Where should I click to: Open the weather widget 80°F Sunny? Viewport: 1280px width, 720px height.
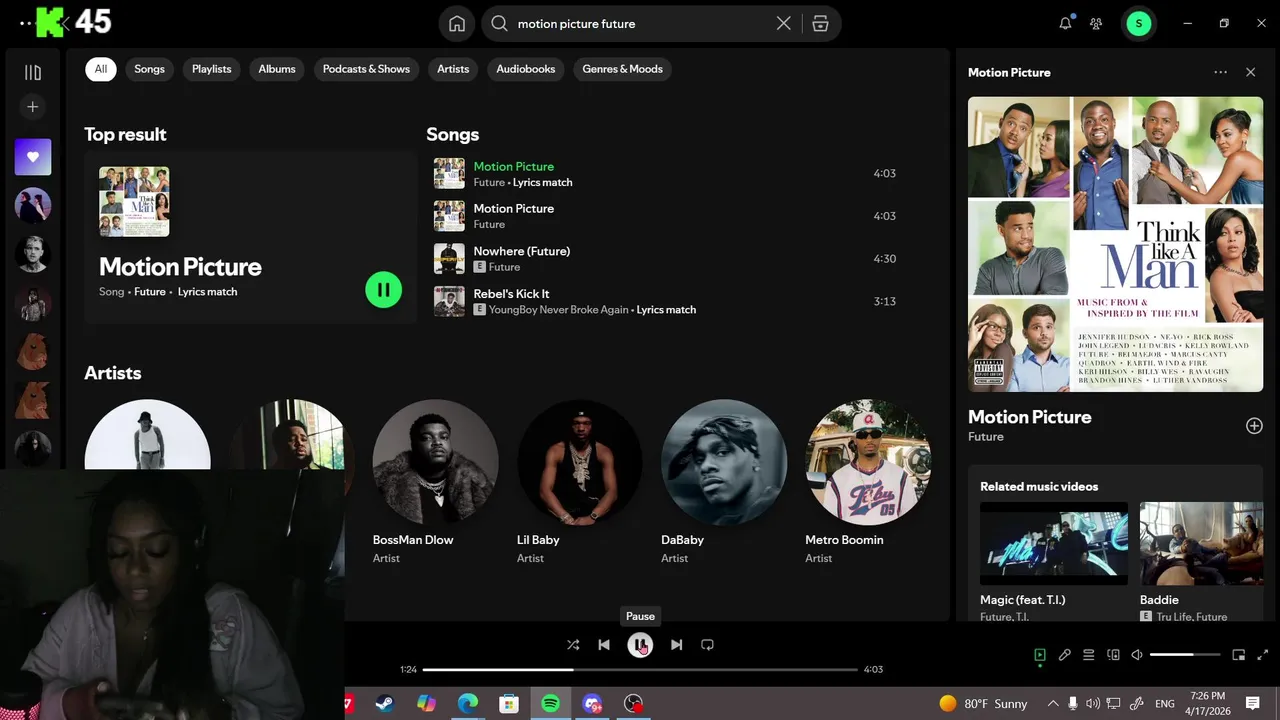click(984, 704)
